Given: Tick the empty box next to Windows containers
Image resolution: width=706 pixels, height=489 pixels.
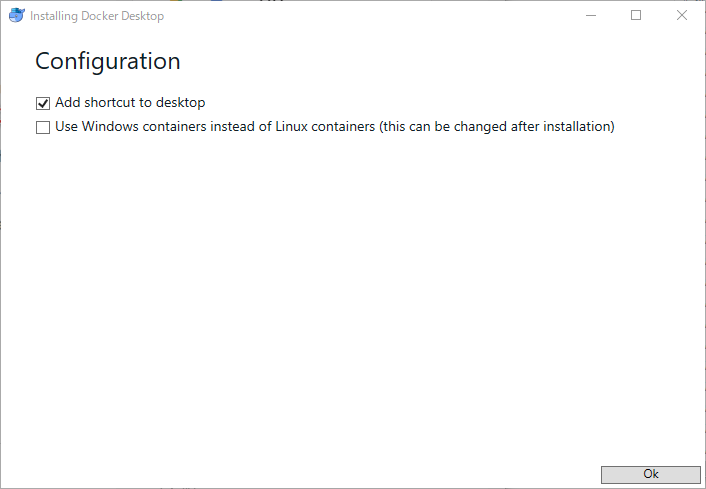Looking at the screenshot, I should coord(43,127).
